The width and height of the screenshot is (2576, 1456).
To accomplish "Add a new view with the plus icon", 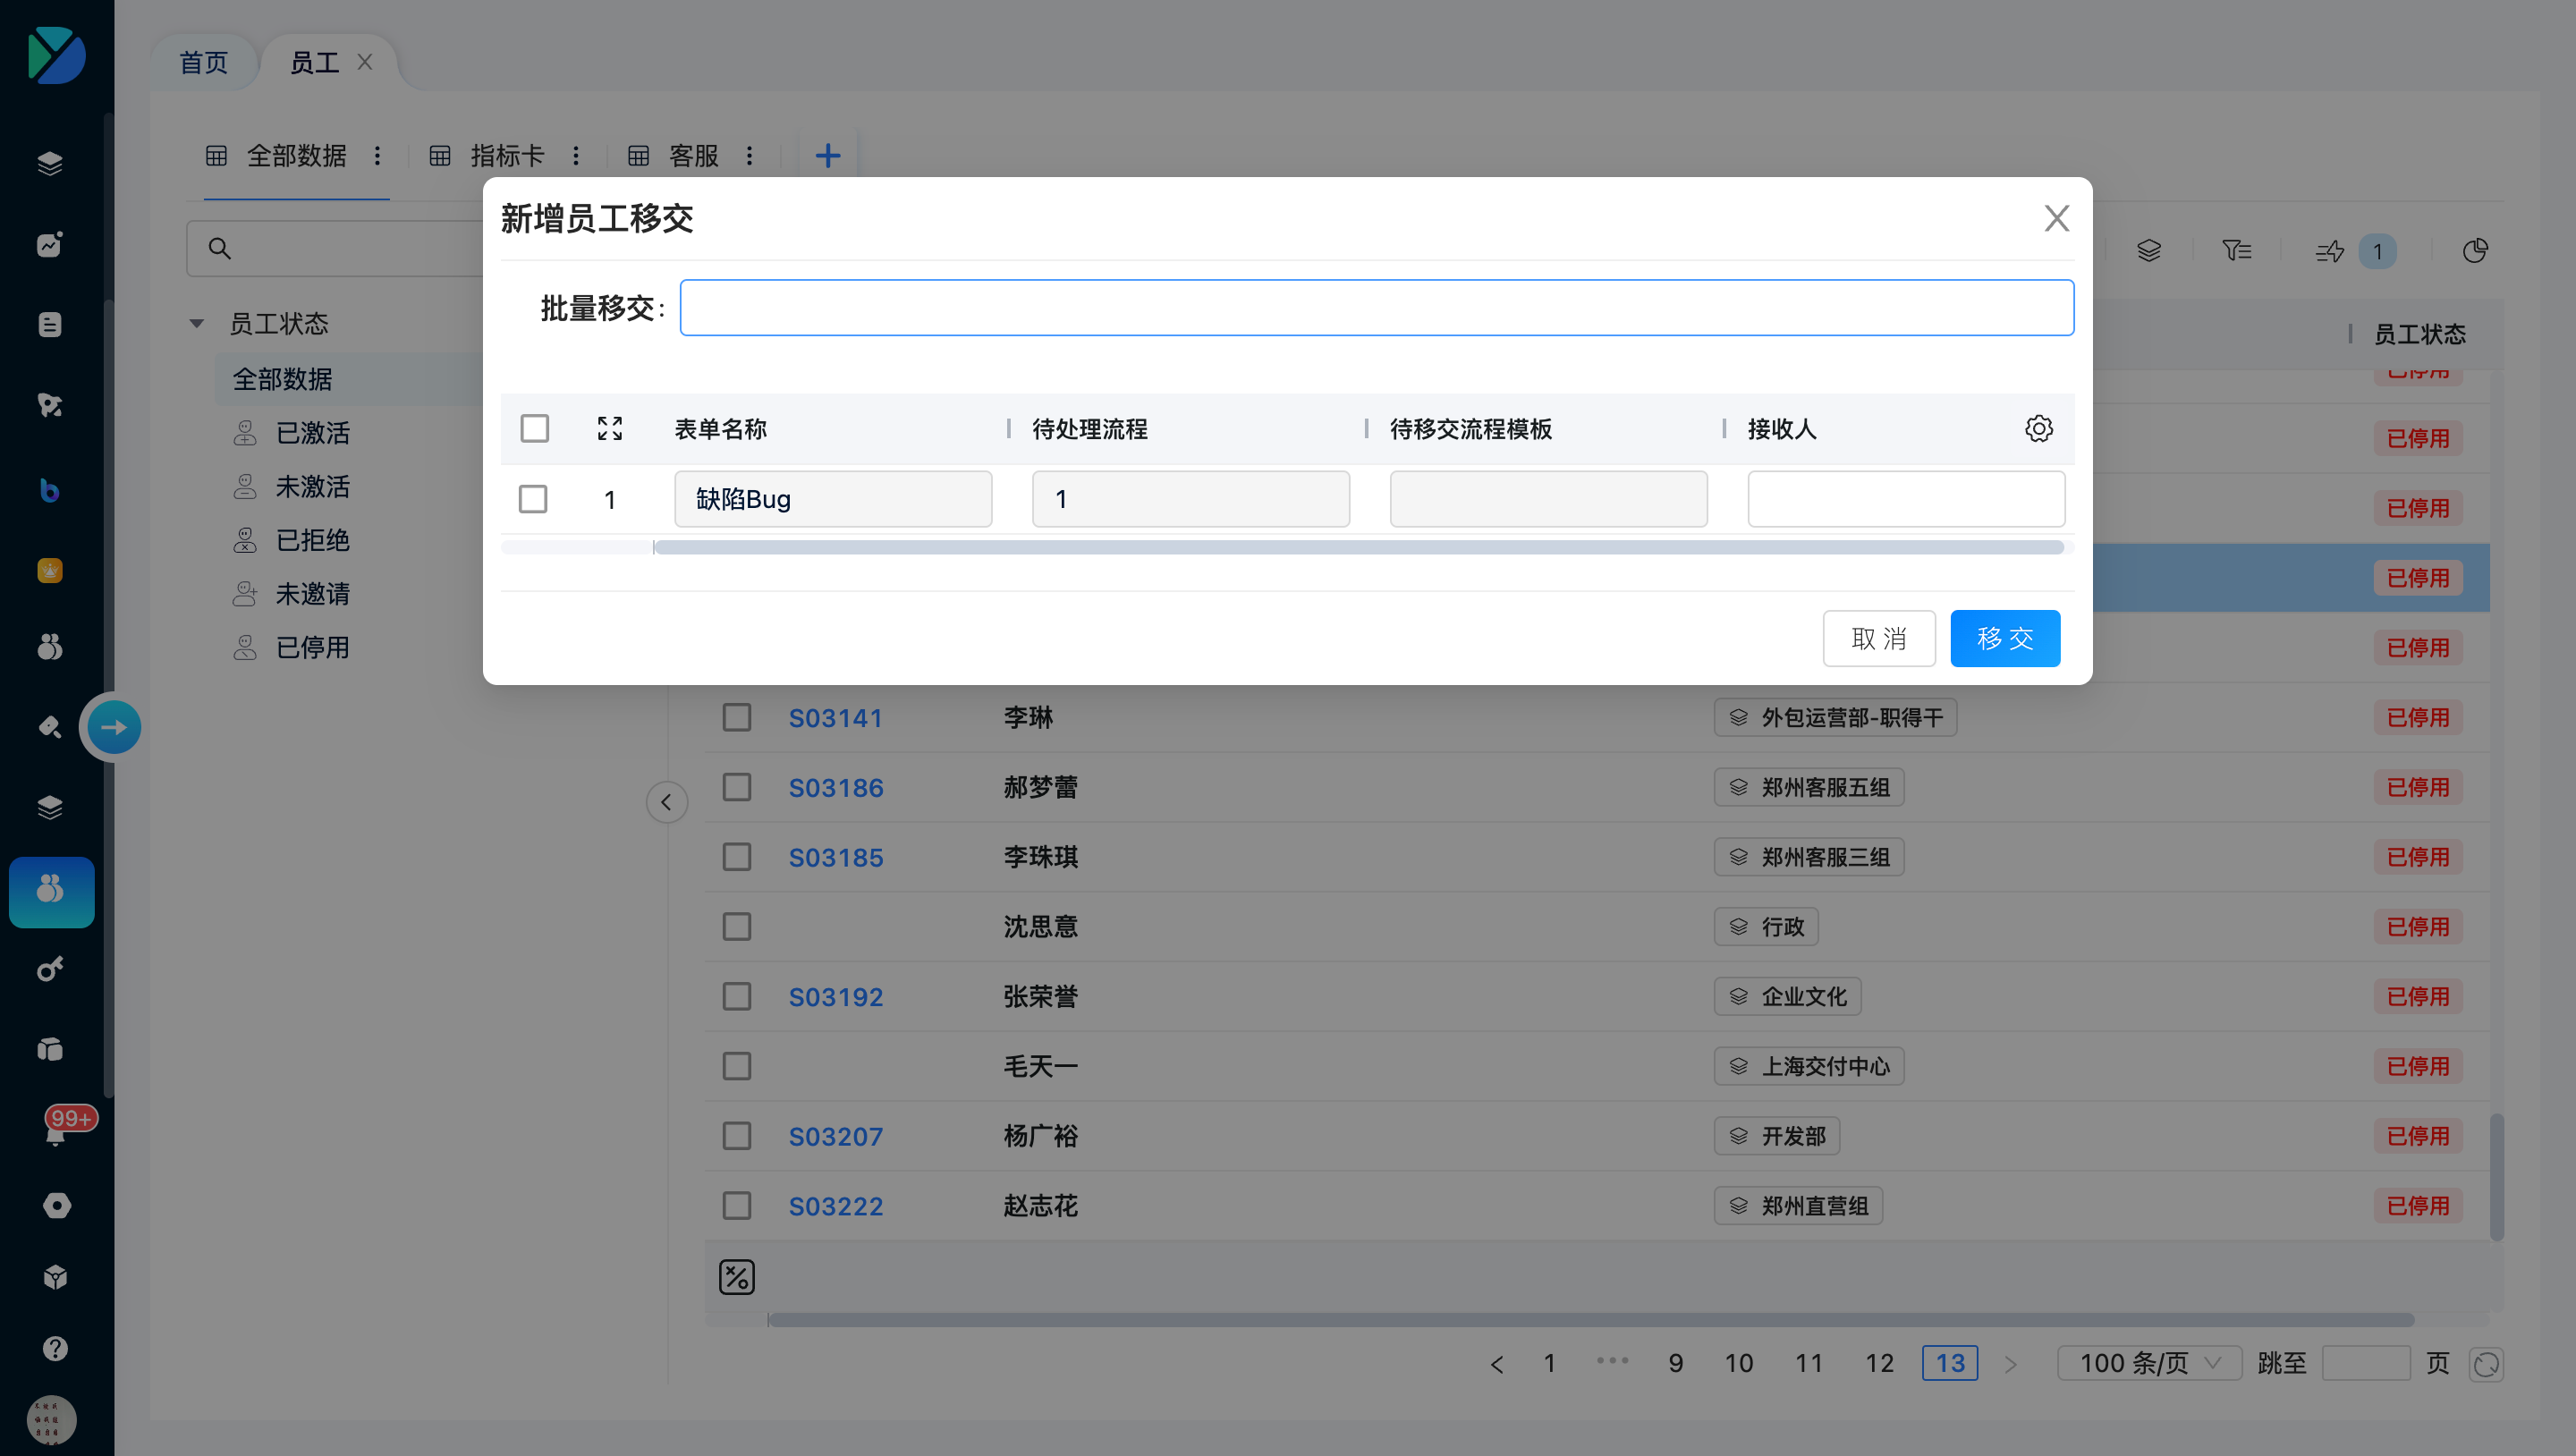I will click(x=828, y=156).
